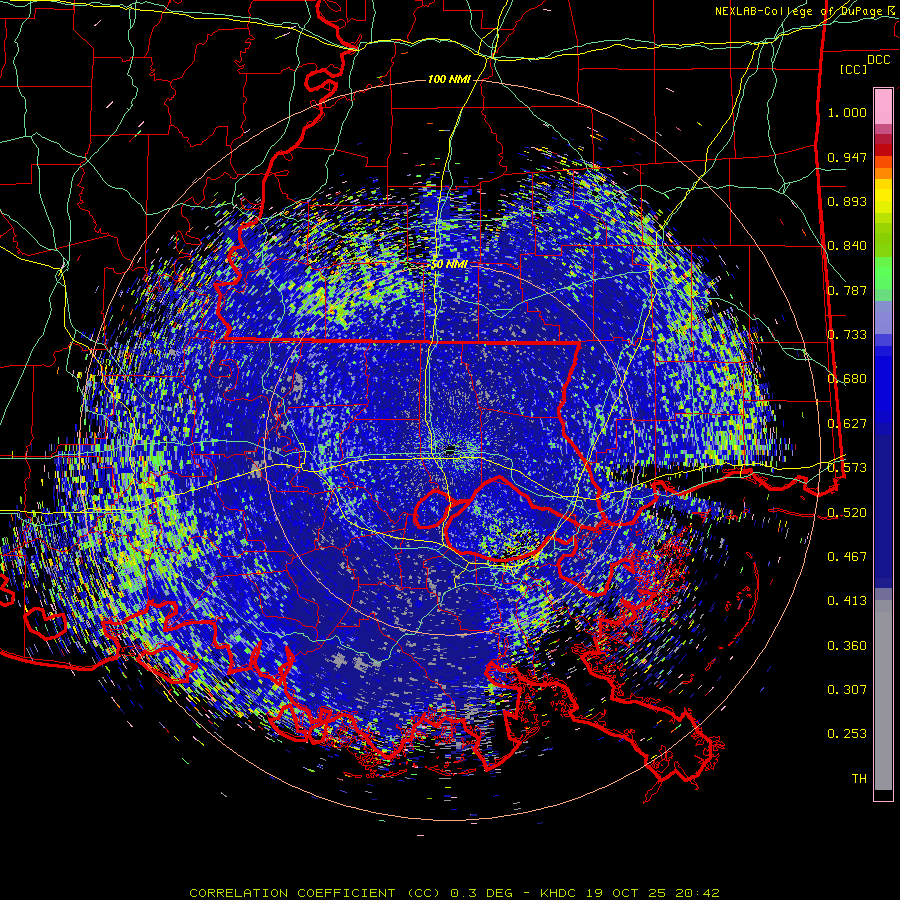Image resolution: width=900 pixels, height=900 pixels.
Task: Click the 0.947 color scale label
Action: [847, 157]
